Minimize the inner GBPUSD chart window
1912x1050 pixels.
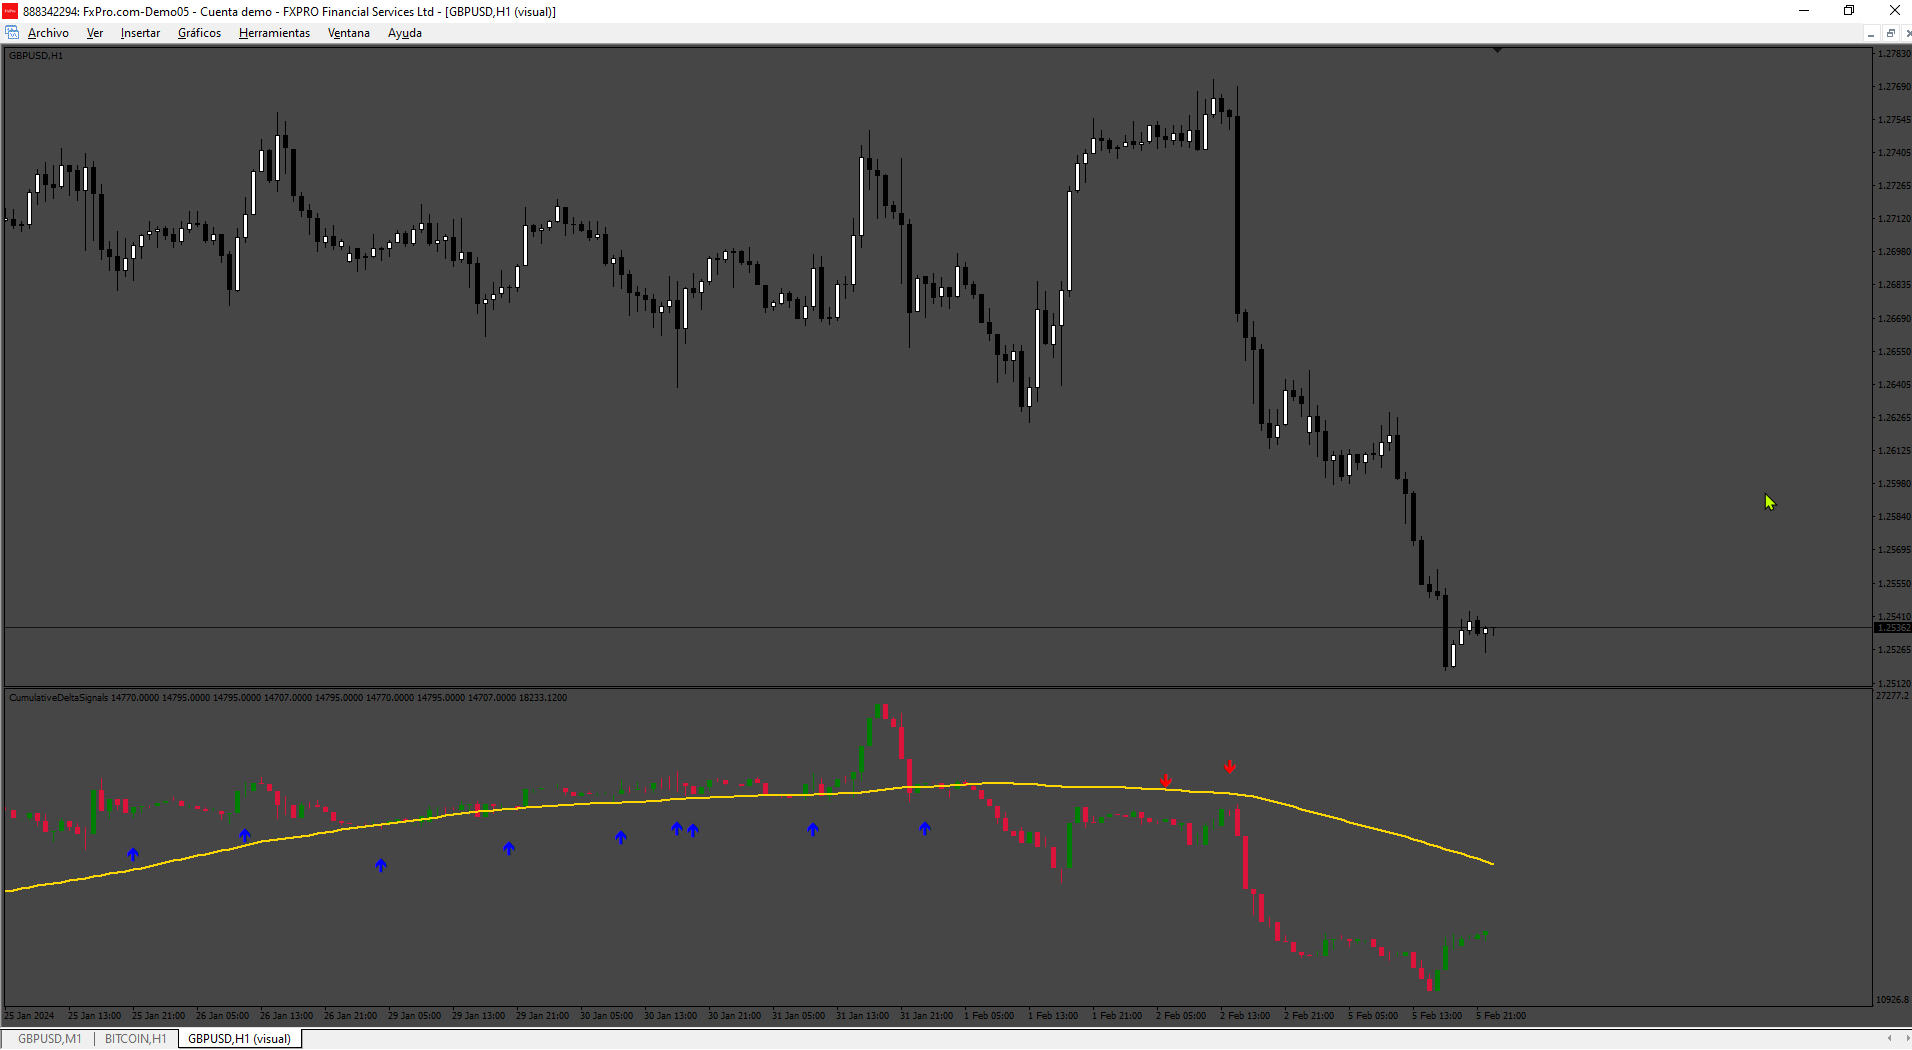pos(1870,33)
